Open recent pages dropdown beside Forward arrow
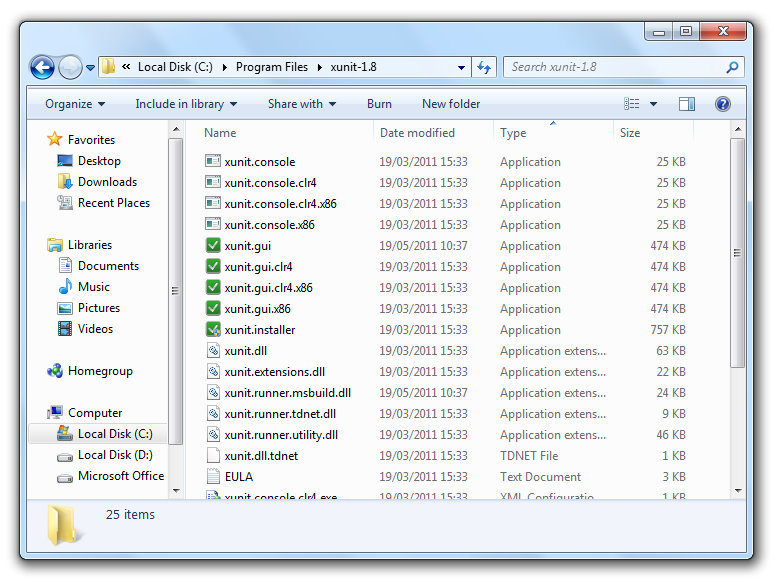 (90, 67)
